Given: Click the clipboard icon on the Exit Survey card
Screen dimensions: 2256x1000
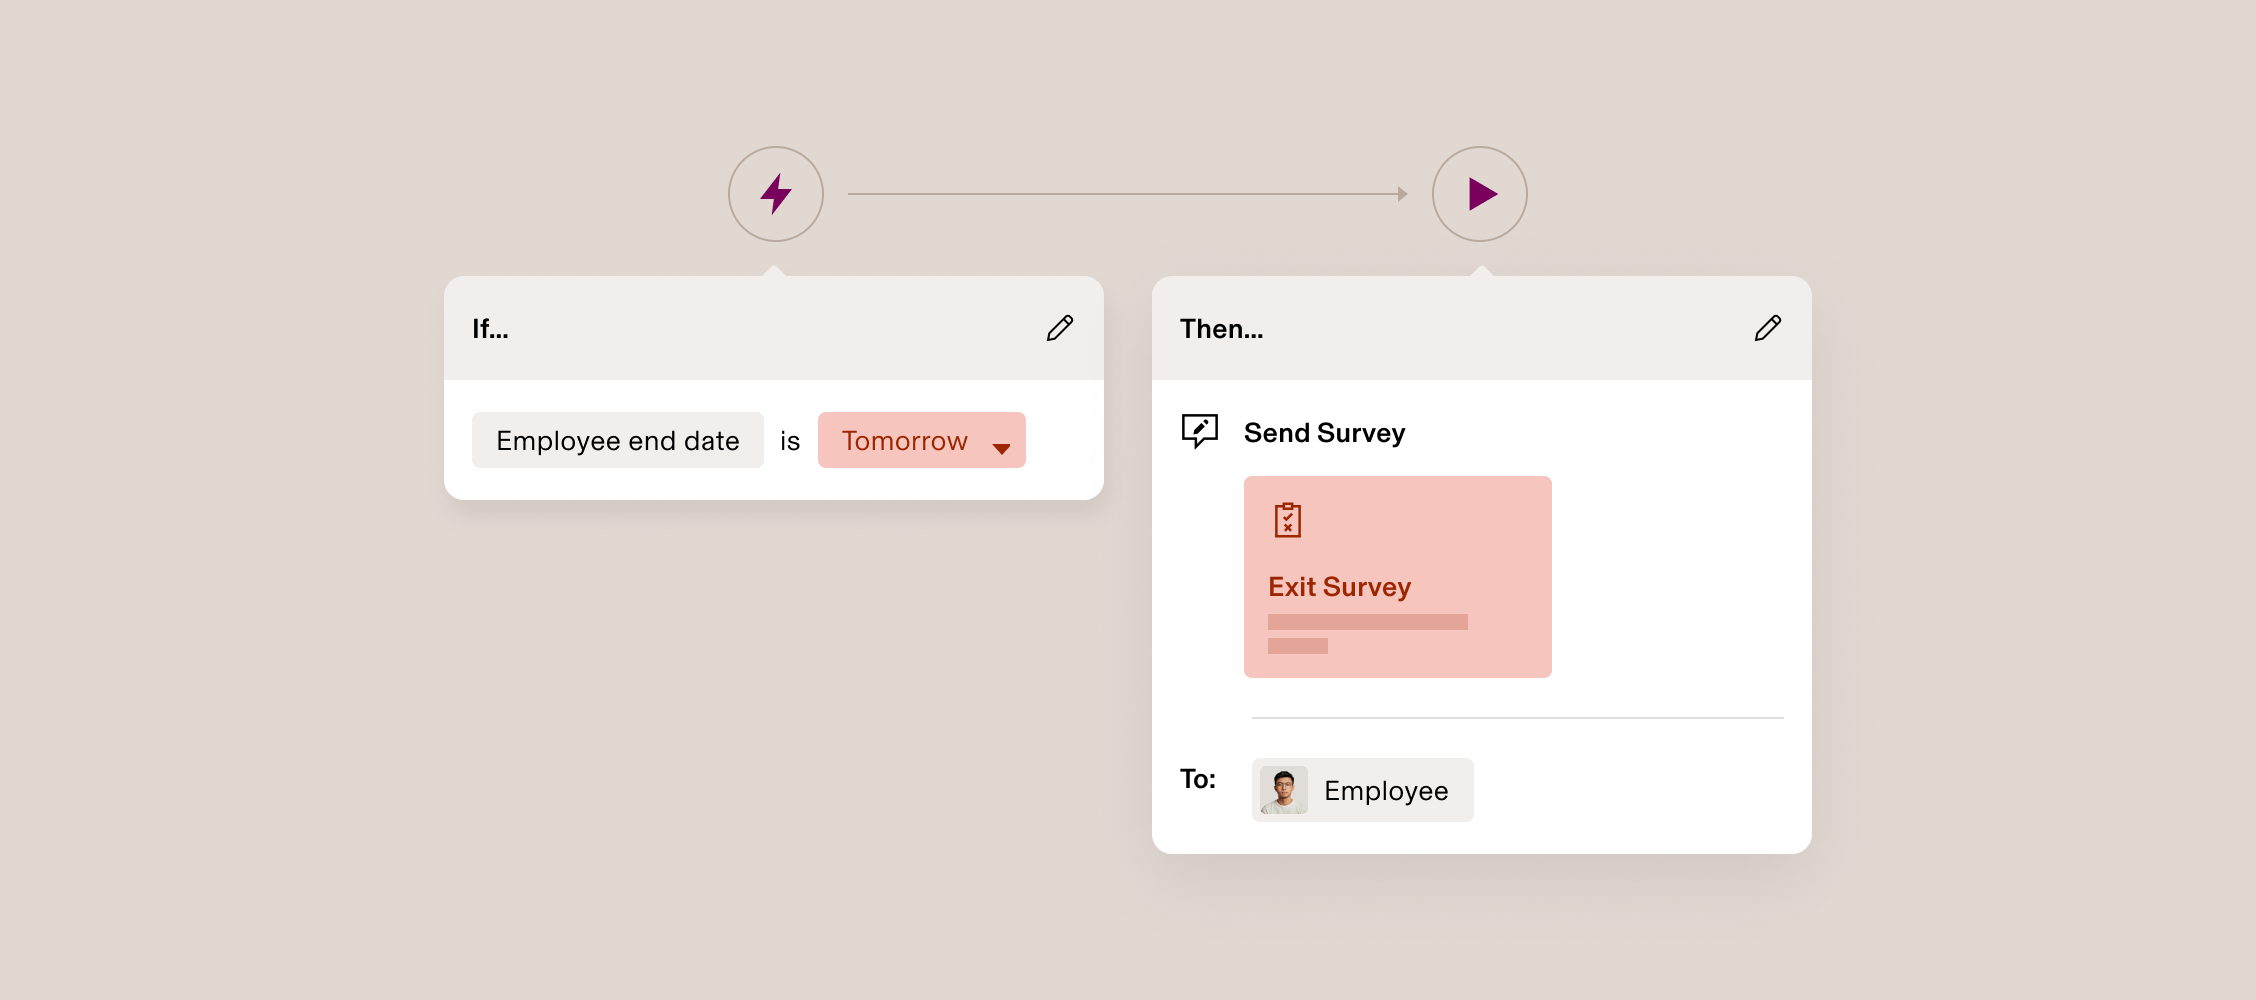Looking at the screenshot, I should [1288, 520].
